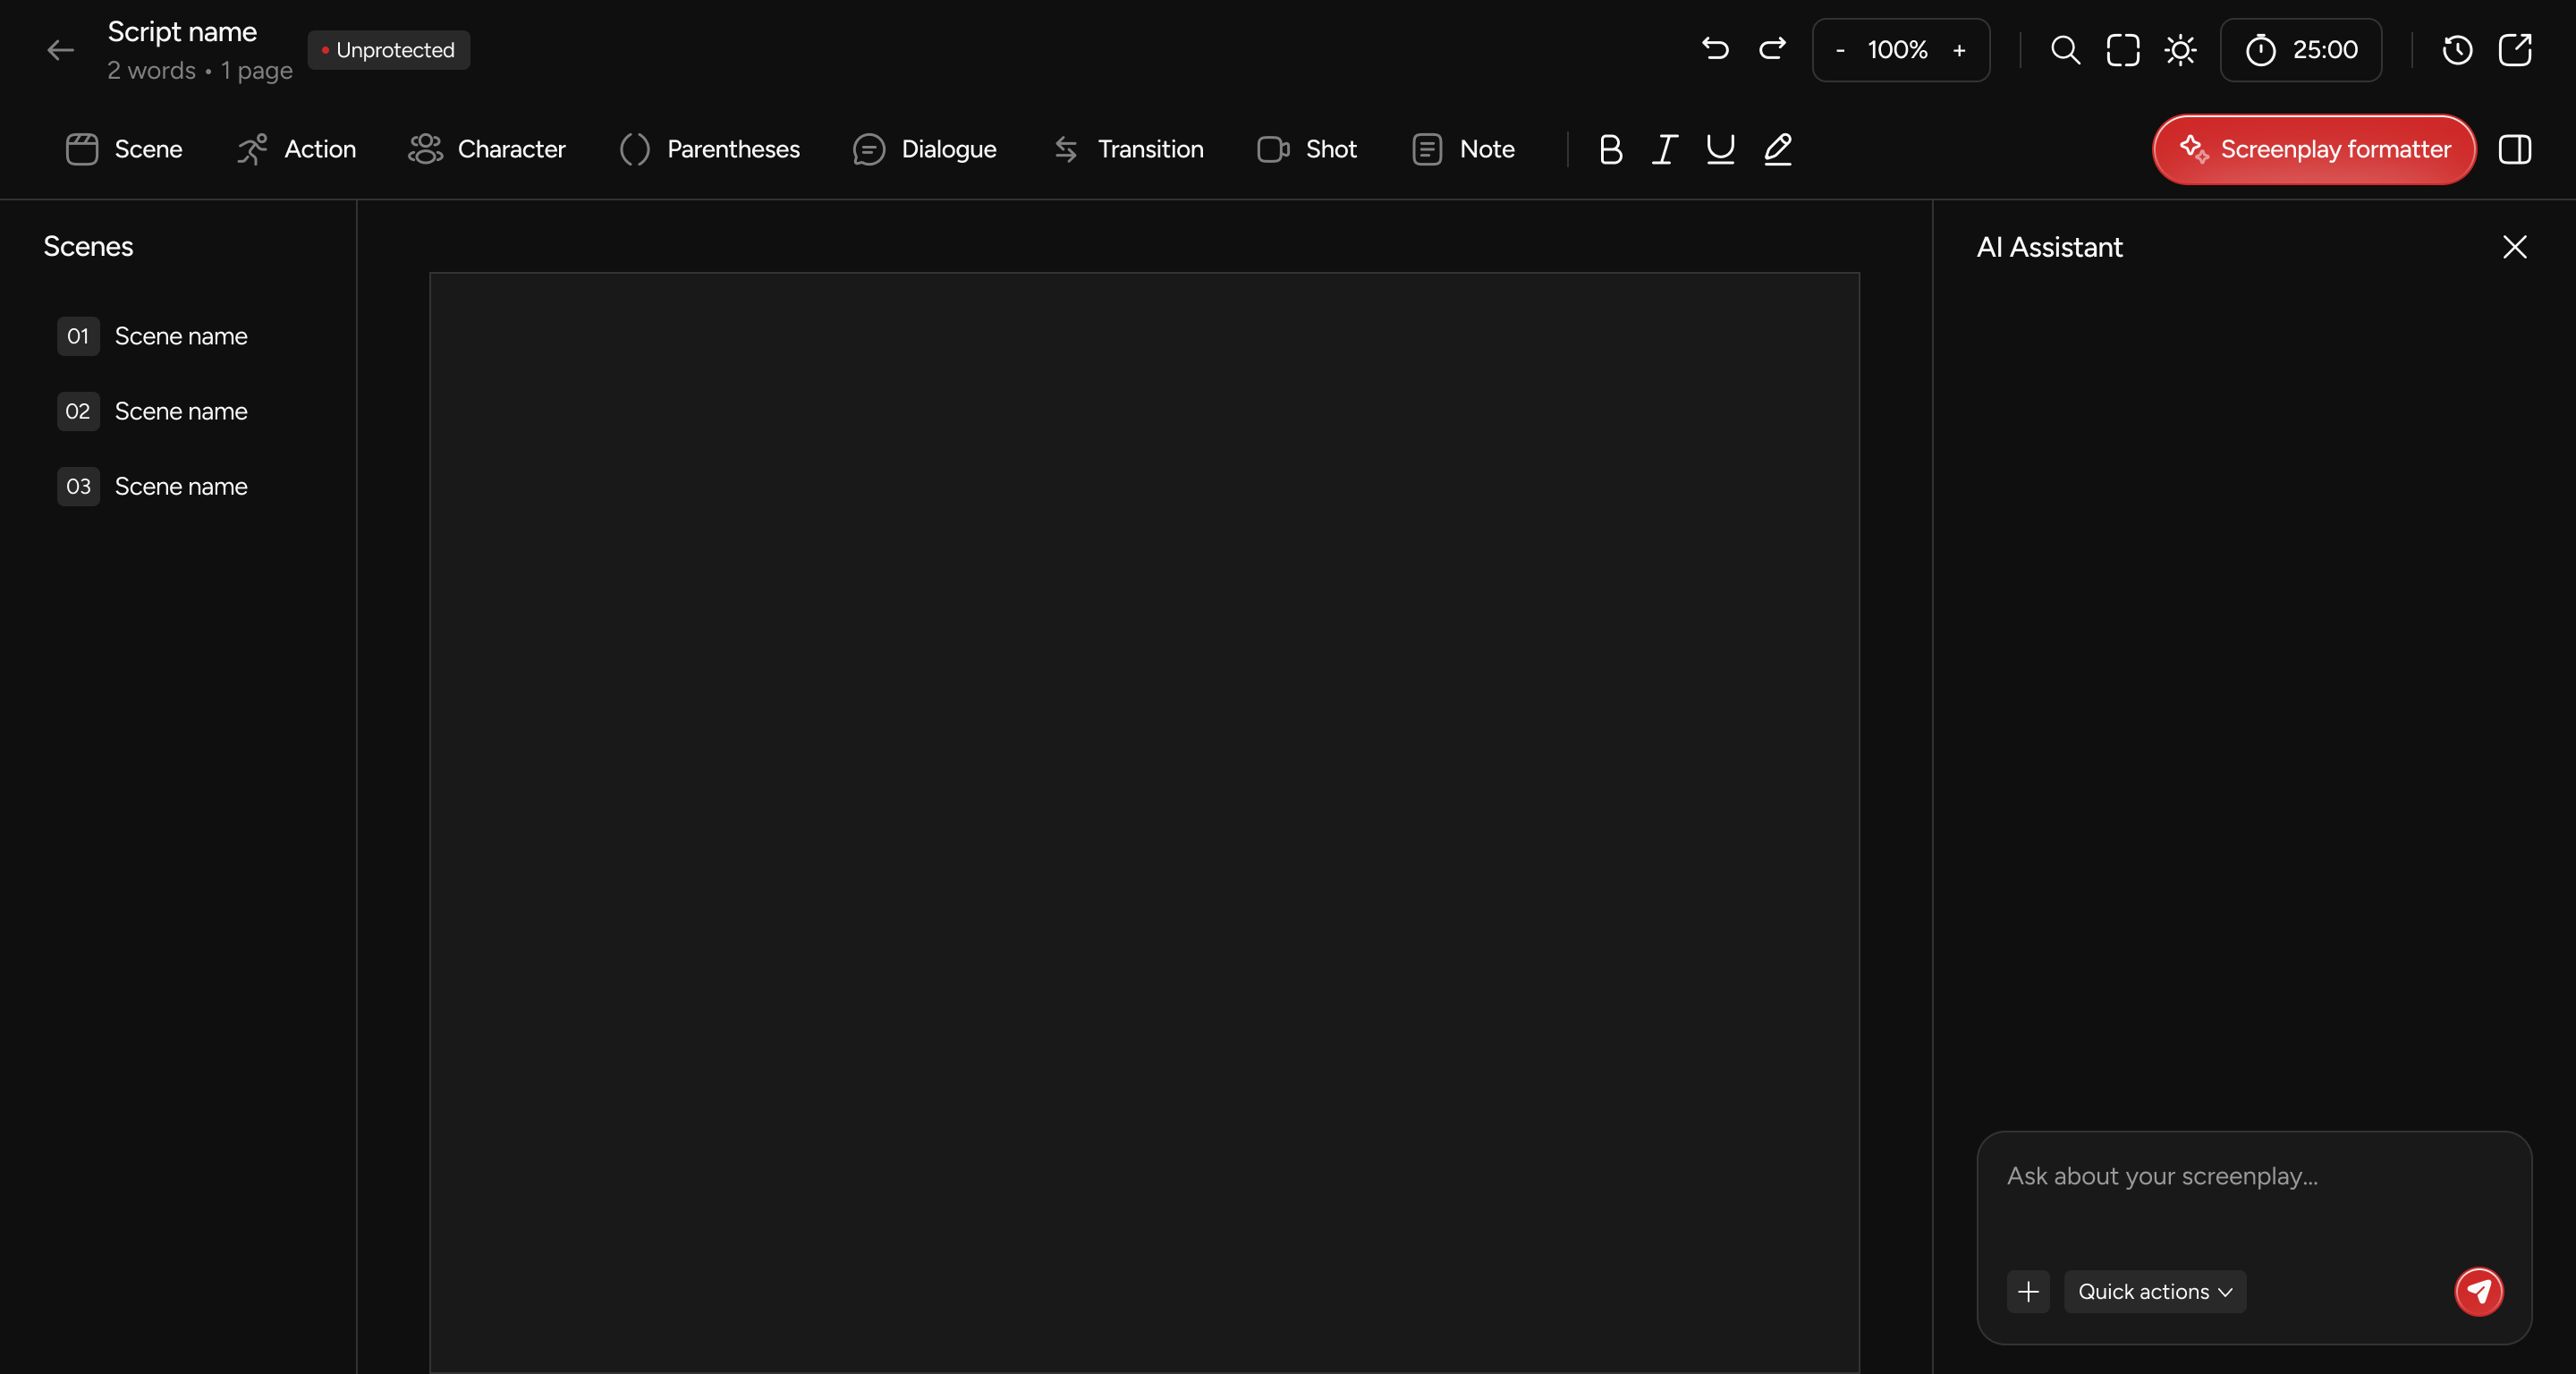Open the Quick actions dropdown
Image resolution: width=2576 pixels, height=1374 pixels.
[x=2155, y=1292]
